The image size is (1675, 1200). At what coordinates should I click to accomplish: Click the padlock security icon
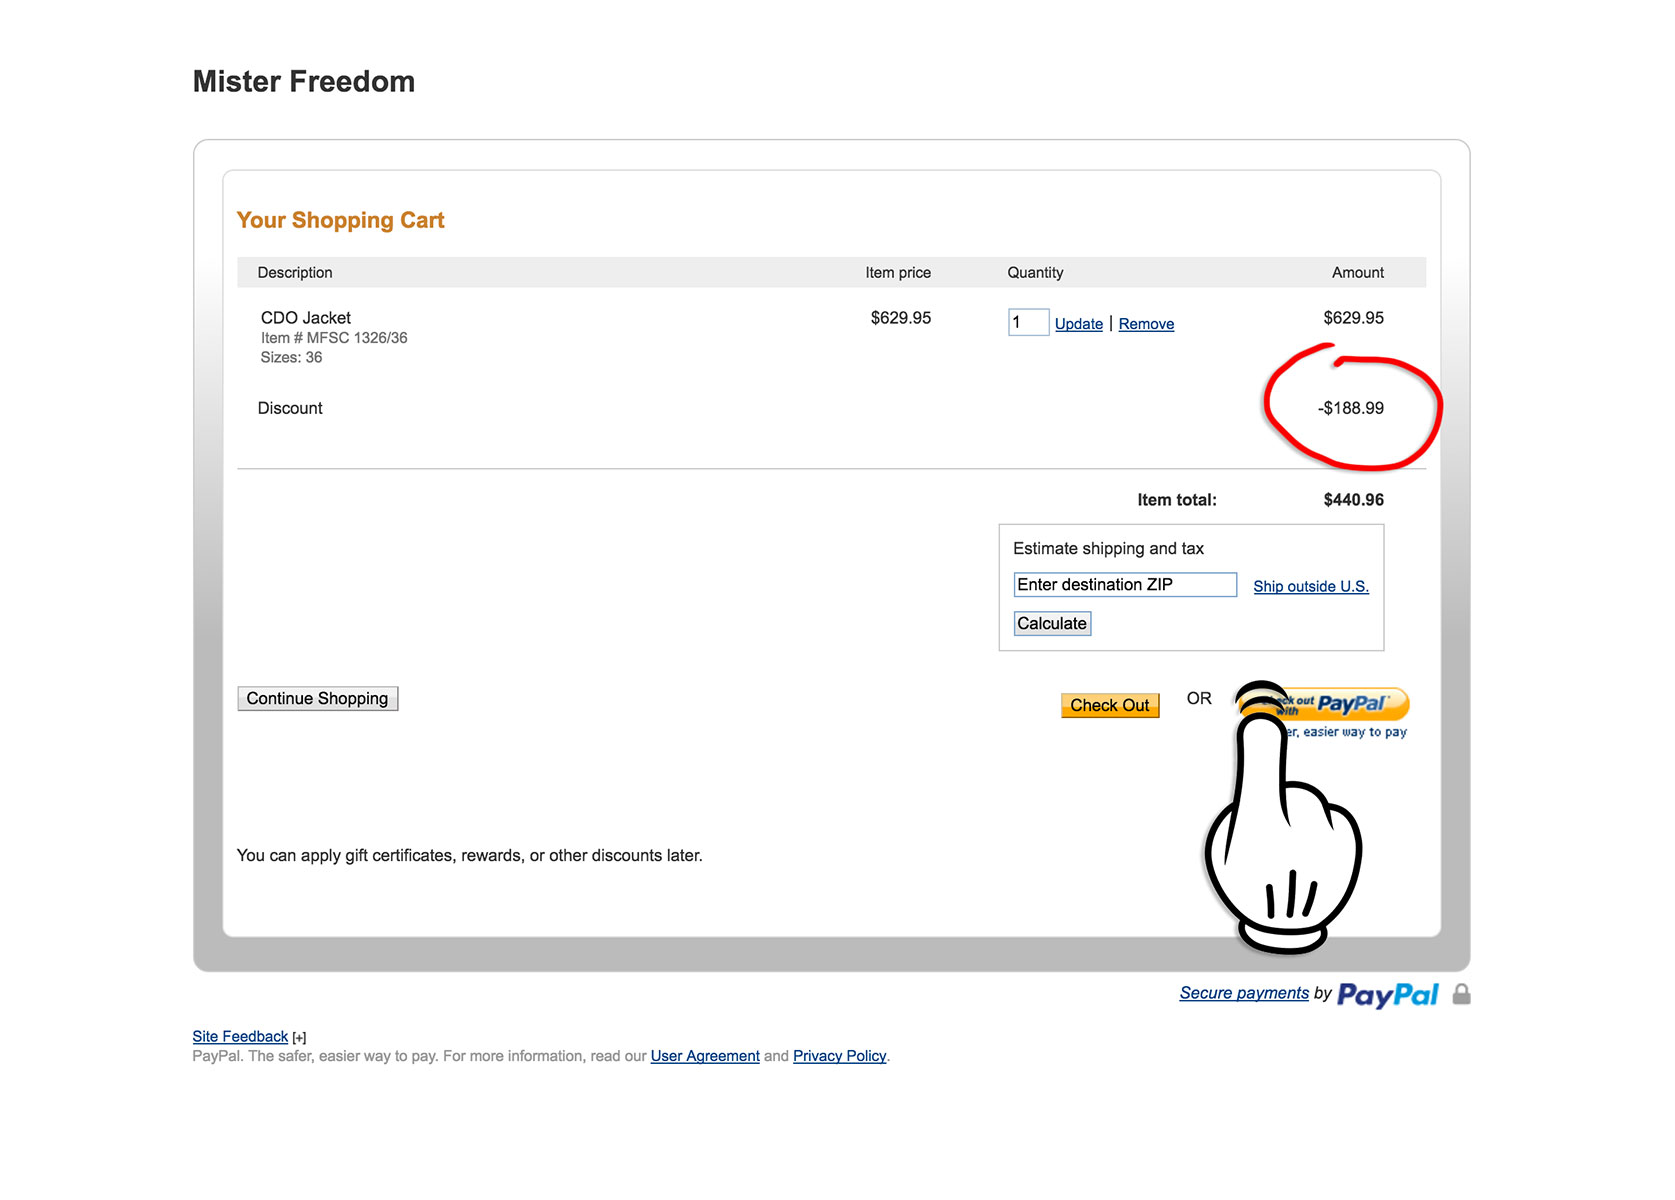[x=1461, y=994]
